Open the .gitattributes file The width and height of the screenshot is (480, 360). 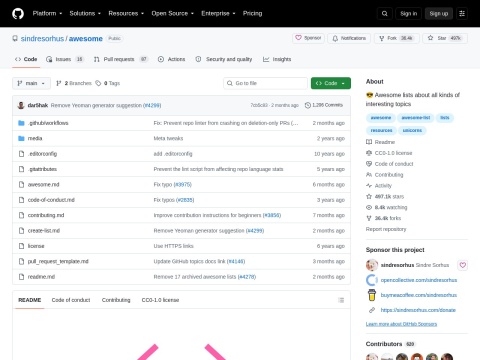click(x=42, y=169)
